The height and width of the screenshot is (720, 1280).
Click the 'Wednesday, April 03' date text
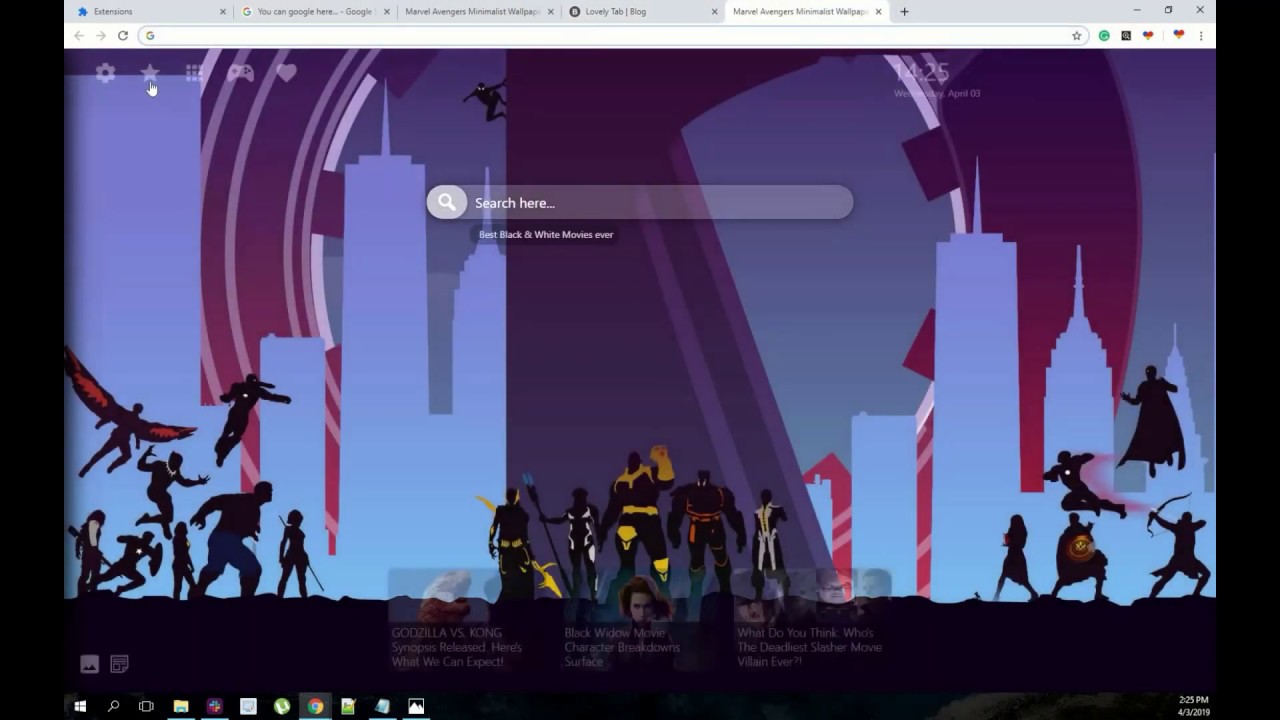click(x=937, y=93)
